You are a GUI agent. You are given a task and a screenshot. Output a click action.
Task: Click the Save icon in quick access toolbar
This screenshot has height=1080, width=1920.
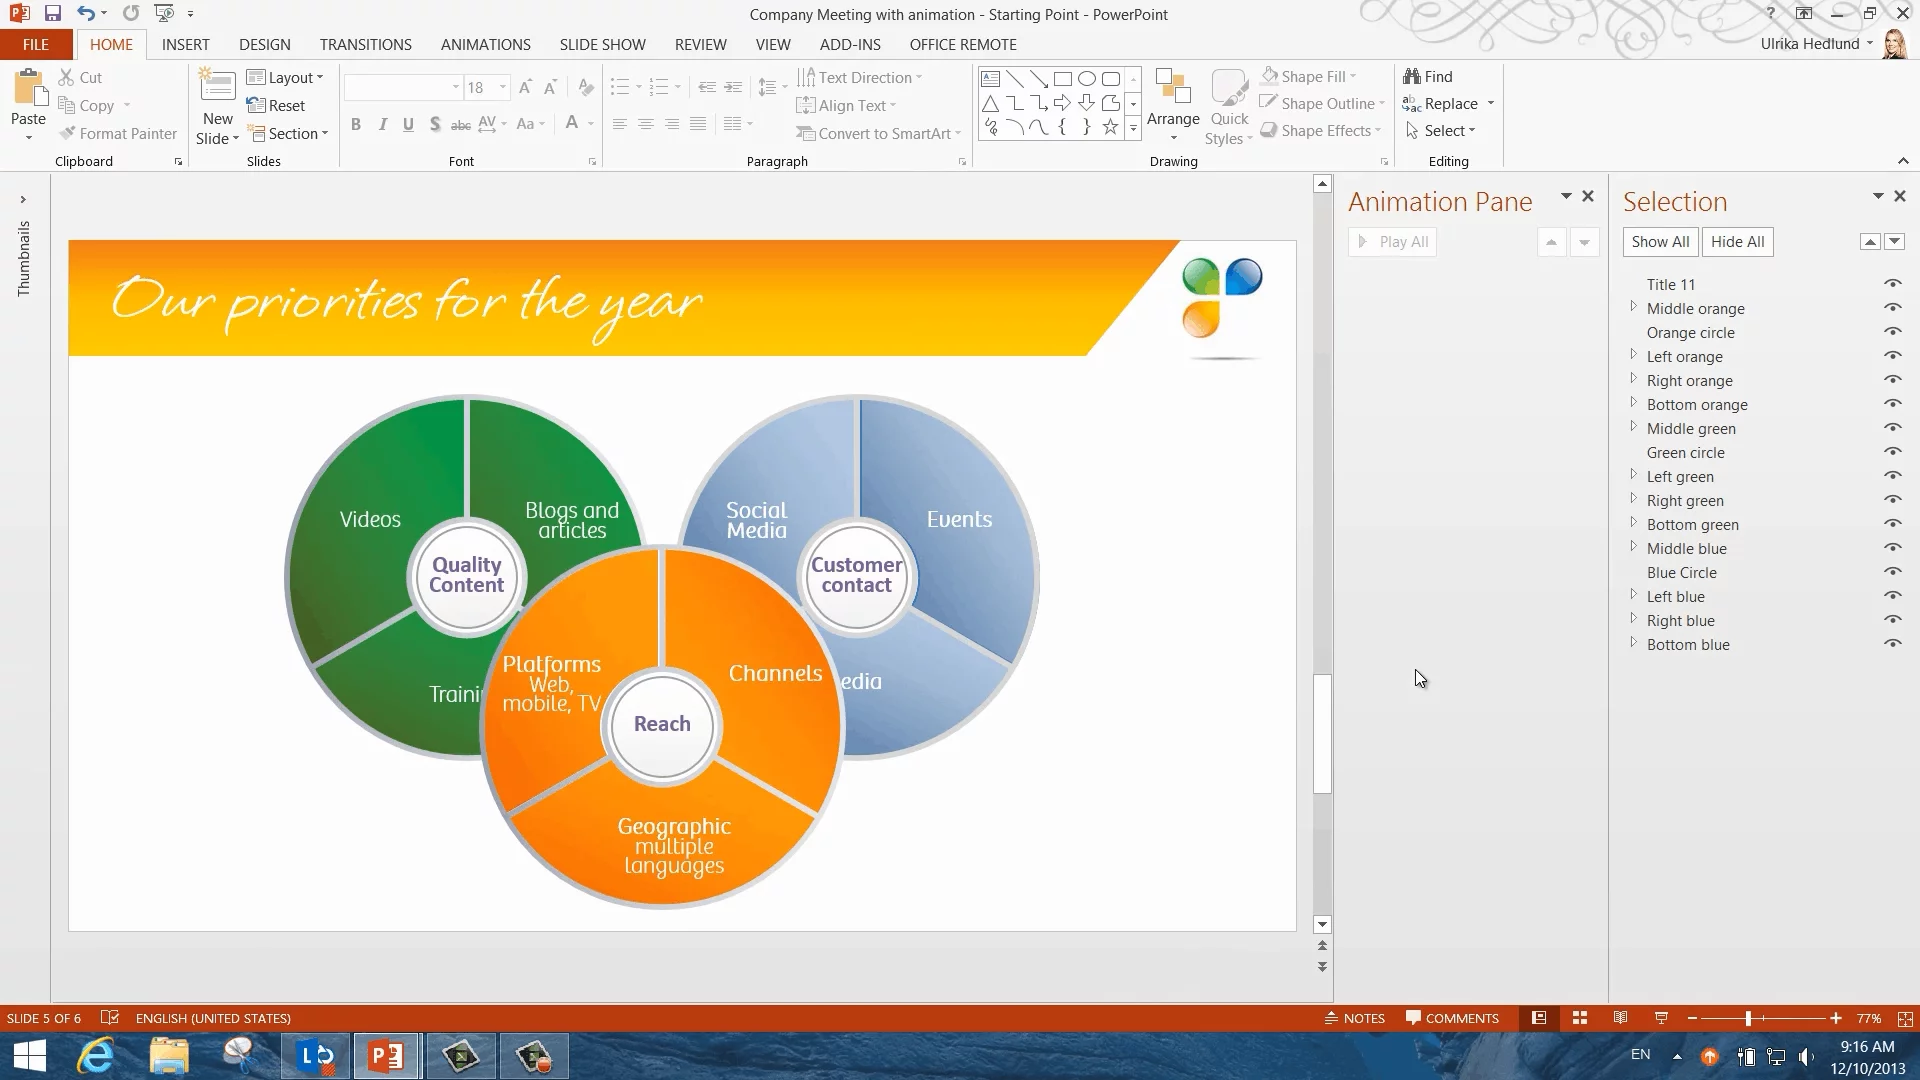pos(53,14)
